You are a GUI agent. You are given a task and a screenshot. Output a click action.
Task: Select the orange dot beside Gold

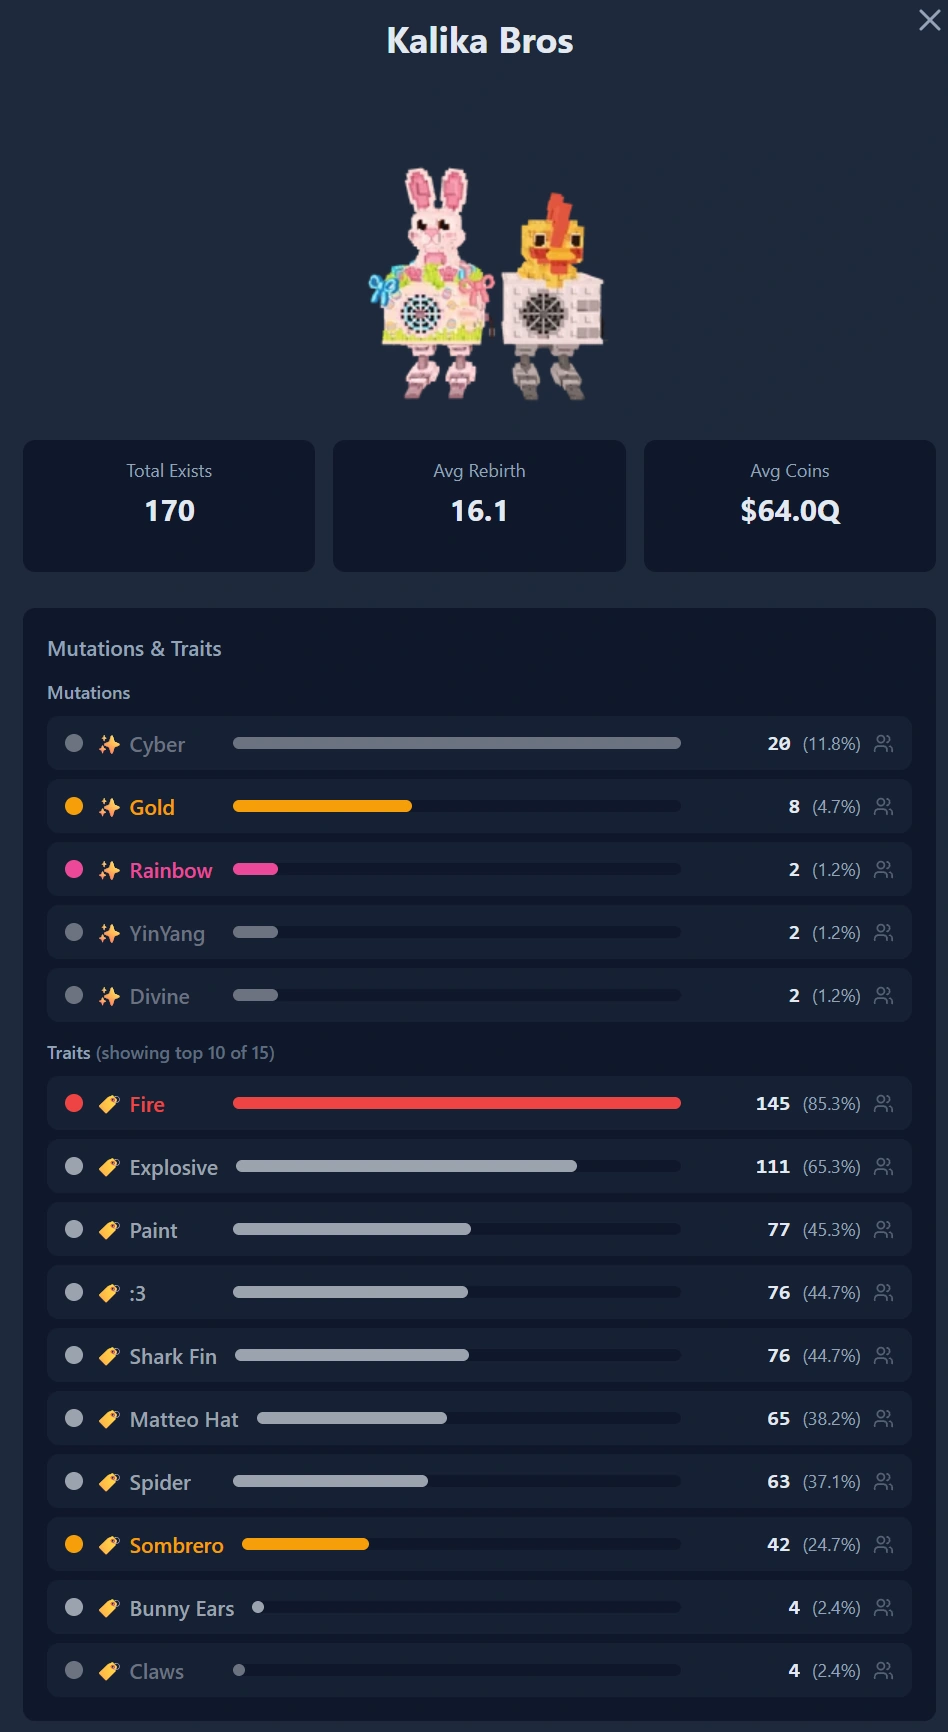pyautogui.click(x=74, y=806)
